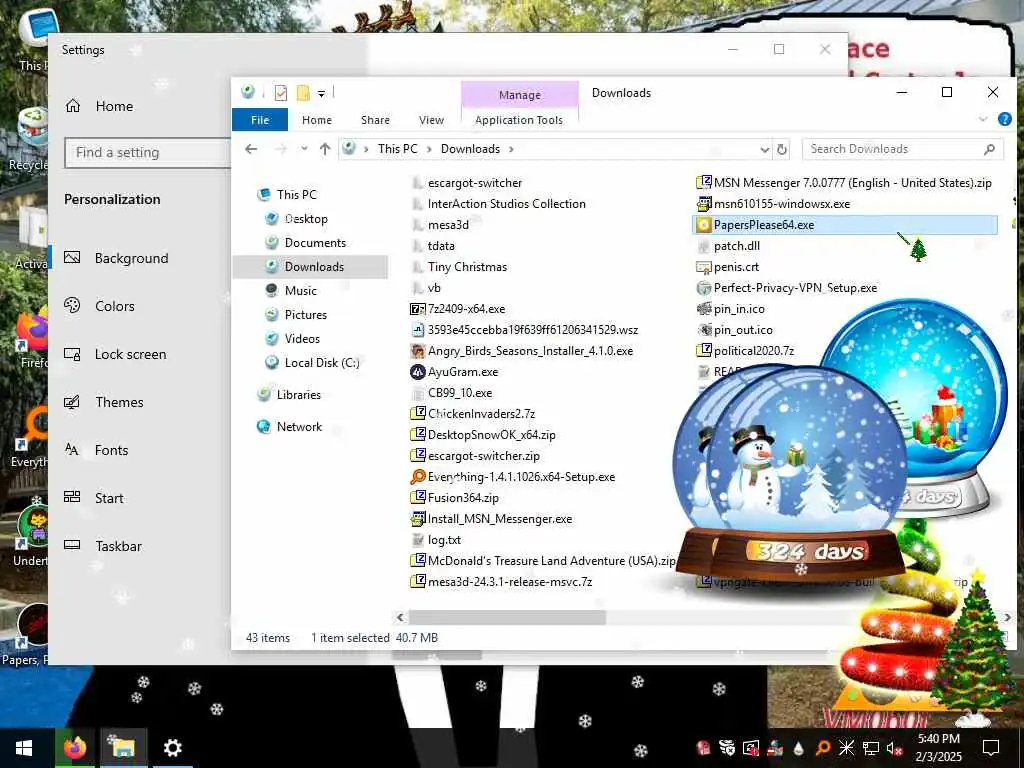Select Desktop in navigation pane

point(306,219)
